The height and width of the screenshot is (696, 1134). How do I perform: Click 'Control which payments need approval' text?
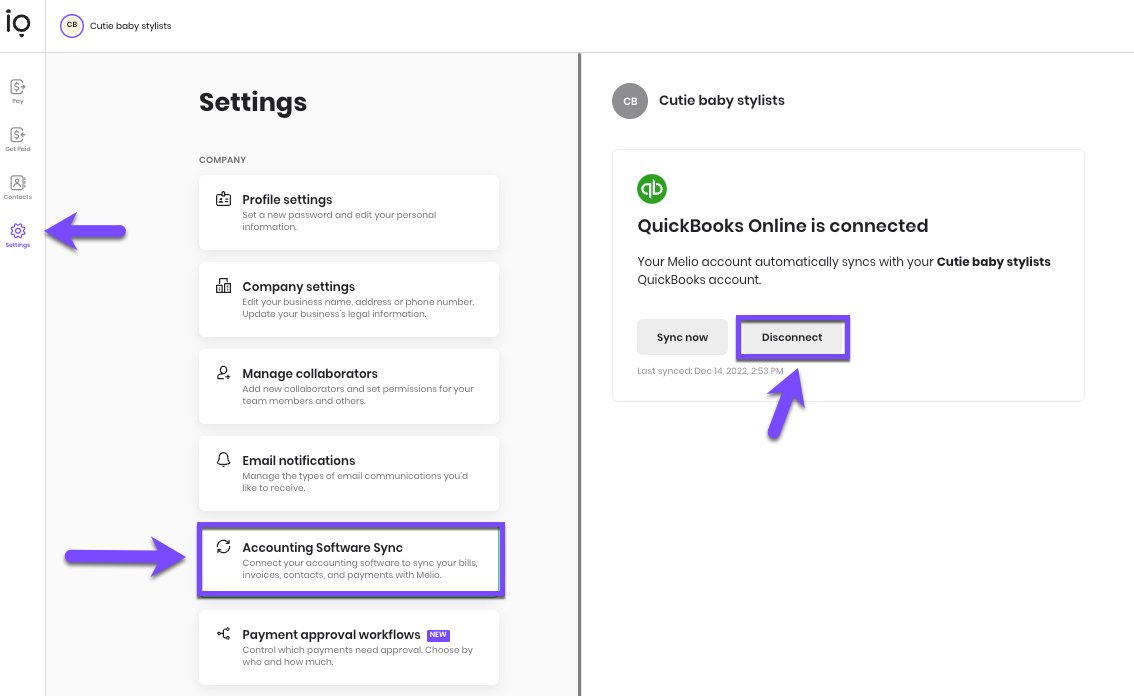[x=357, y=655]
